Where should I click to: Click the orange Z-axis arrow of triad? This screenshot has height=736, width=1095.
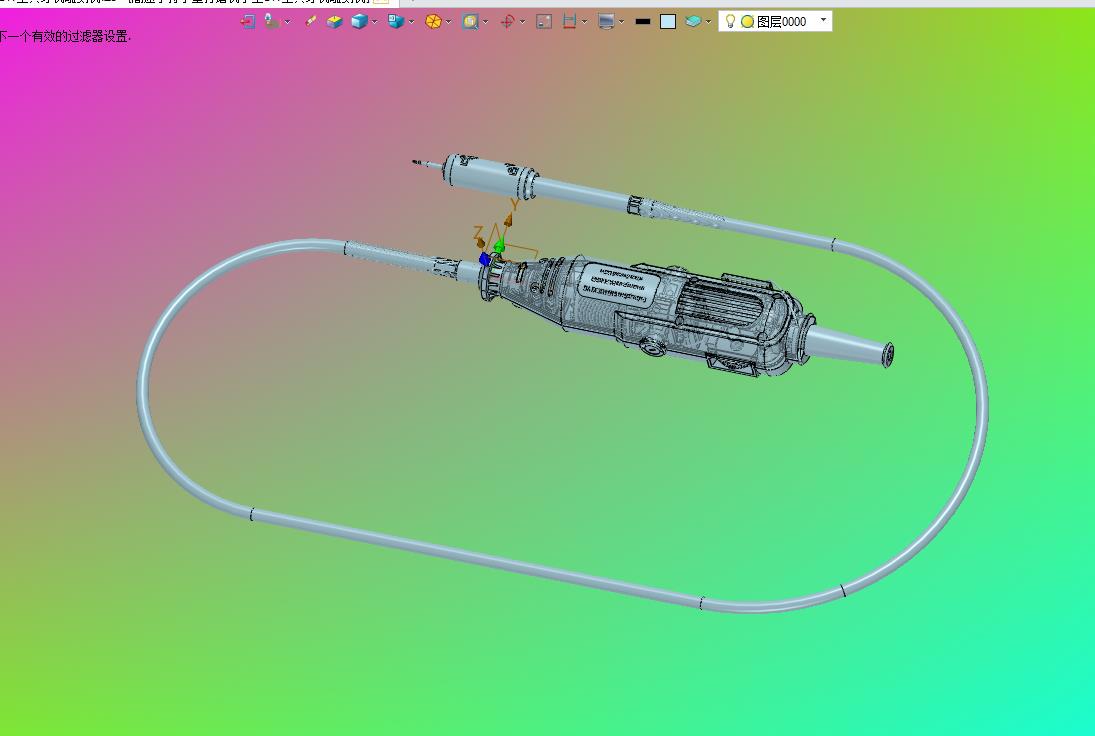(x=480, y=242)
